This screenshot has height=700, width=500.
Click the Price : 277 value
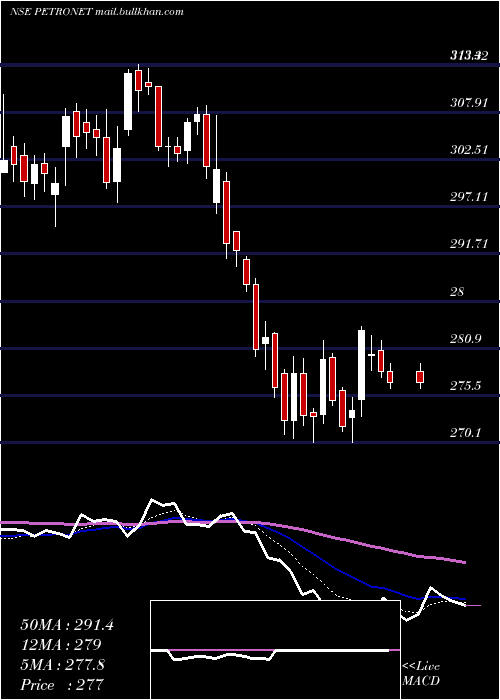coord(62,685)
